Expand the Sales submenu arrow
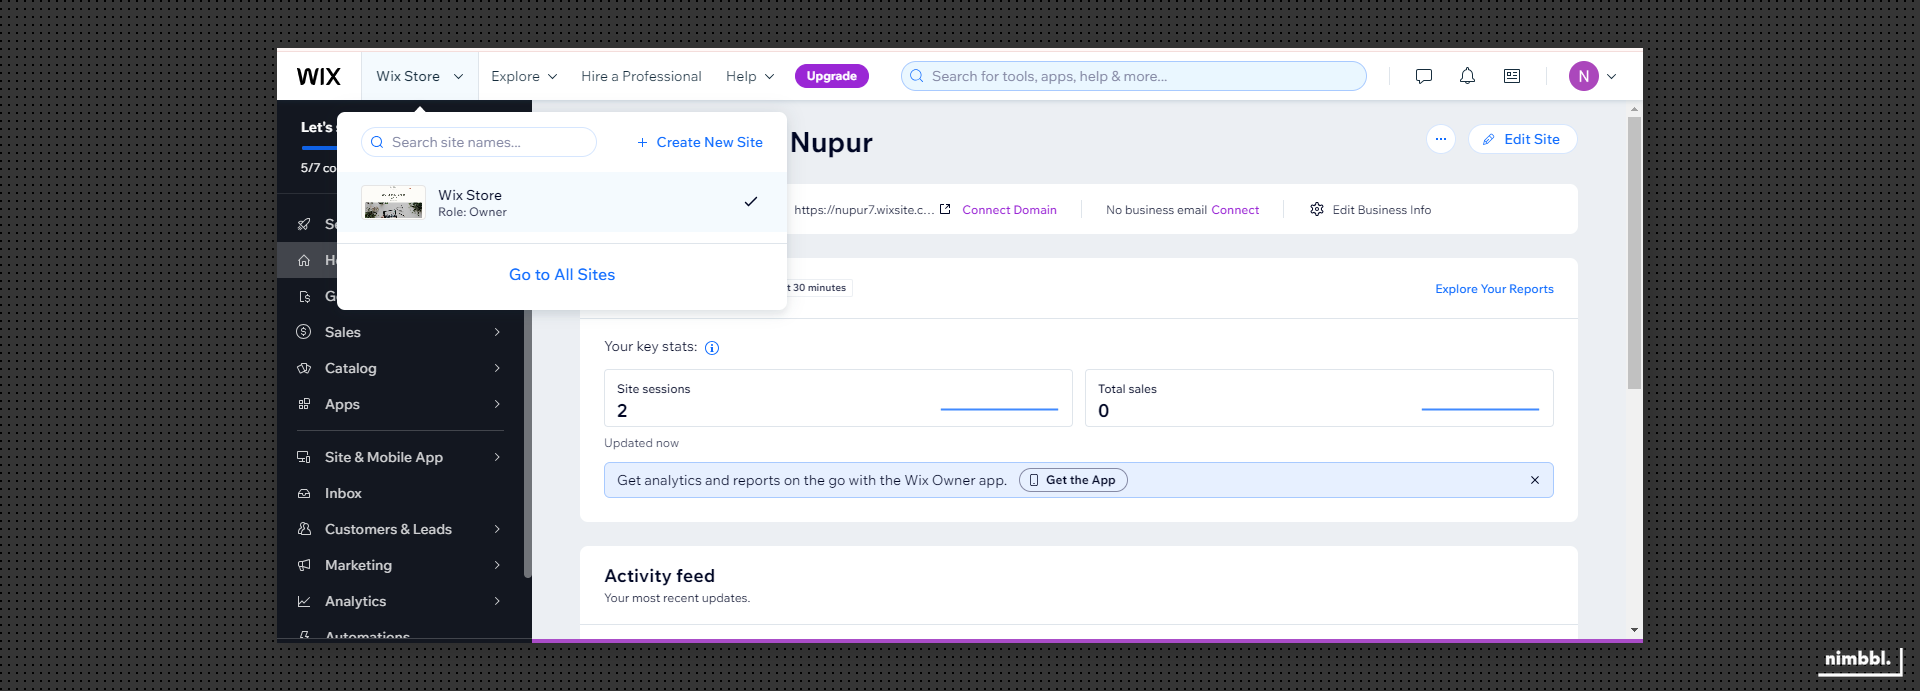1920x691 pixels. (497, 332)
